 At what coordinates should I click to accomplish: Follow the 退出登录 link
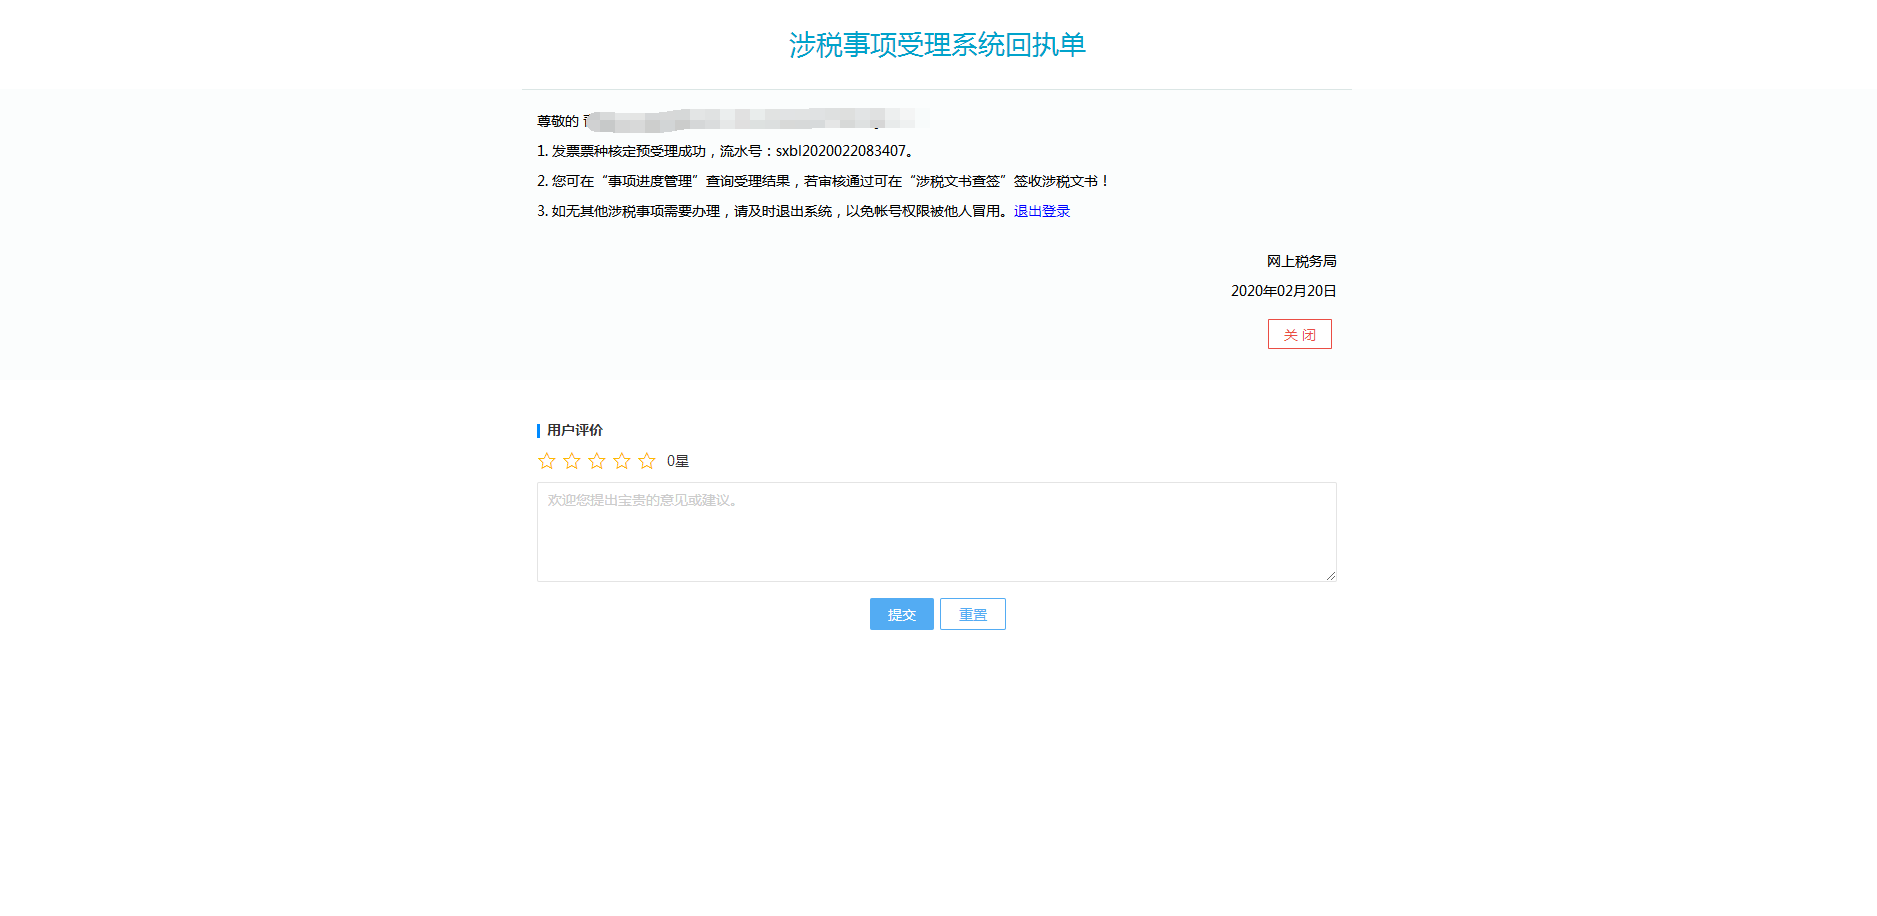1042,211
